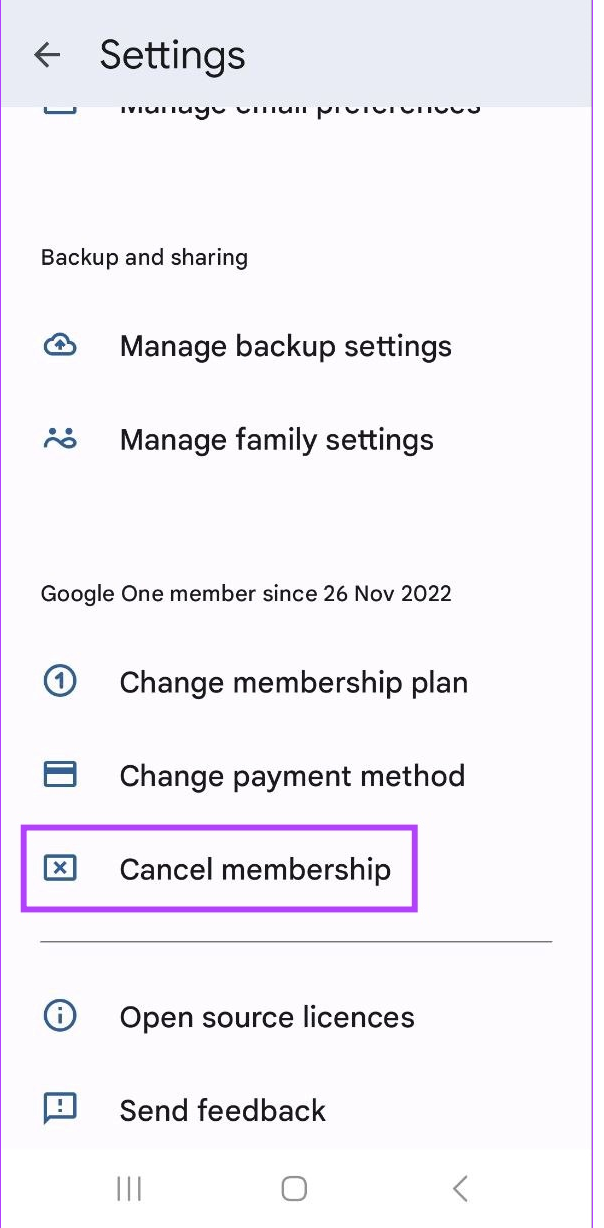Image resolution: width=604 pixels, height=1228 pixels.
Task: Click the backup cloud icon
Action: tap(60, 345)
